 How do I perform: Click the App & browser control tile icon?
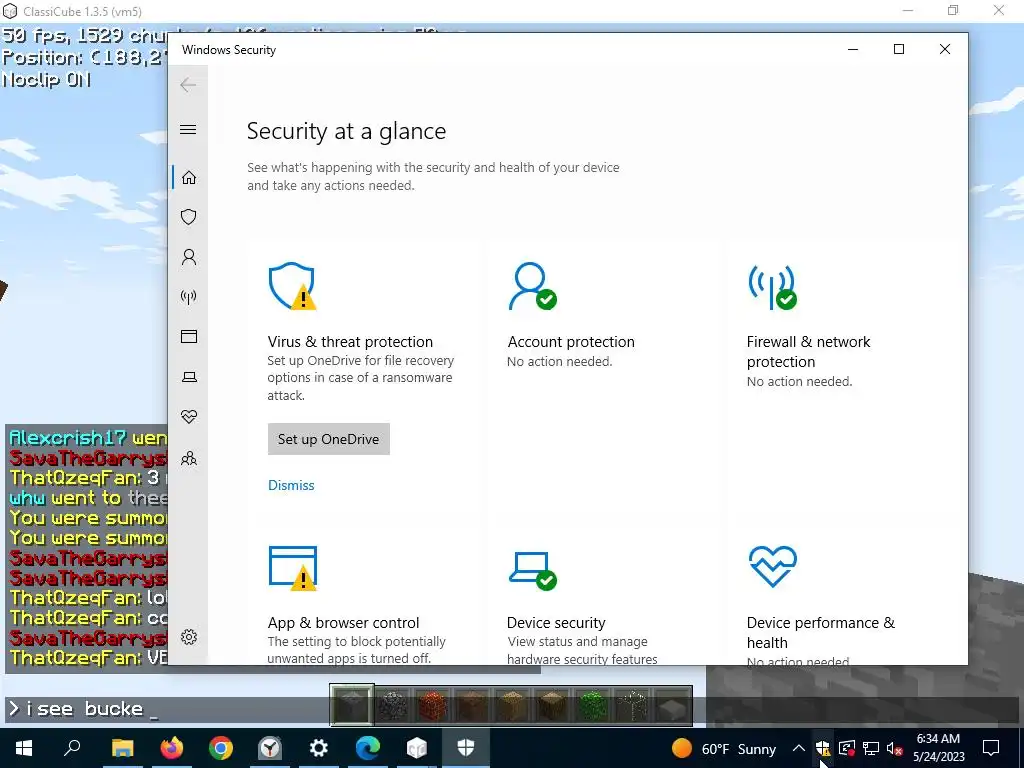tap(293, 568)
